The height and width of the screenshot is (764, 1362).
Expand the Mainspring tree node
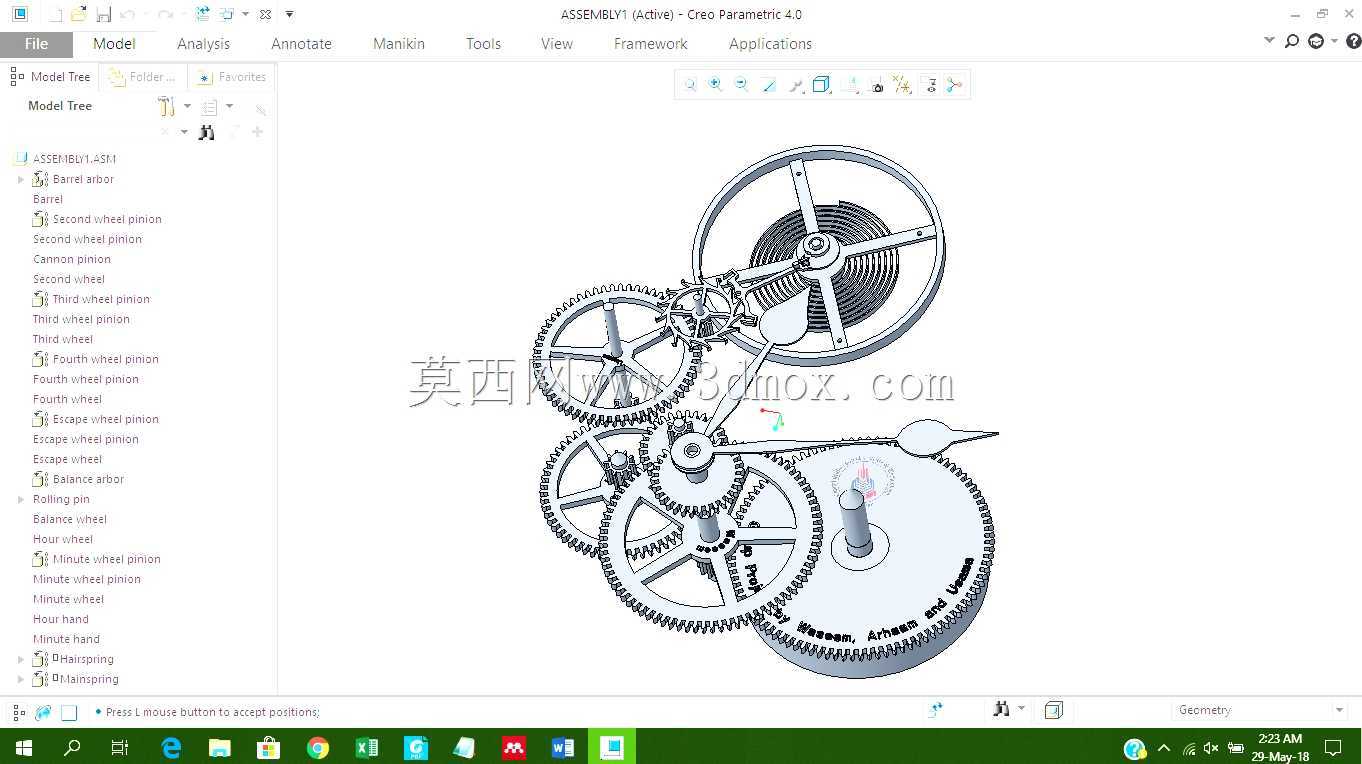(x=21, y=679)
